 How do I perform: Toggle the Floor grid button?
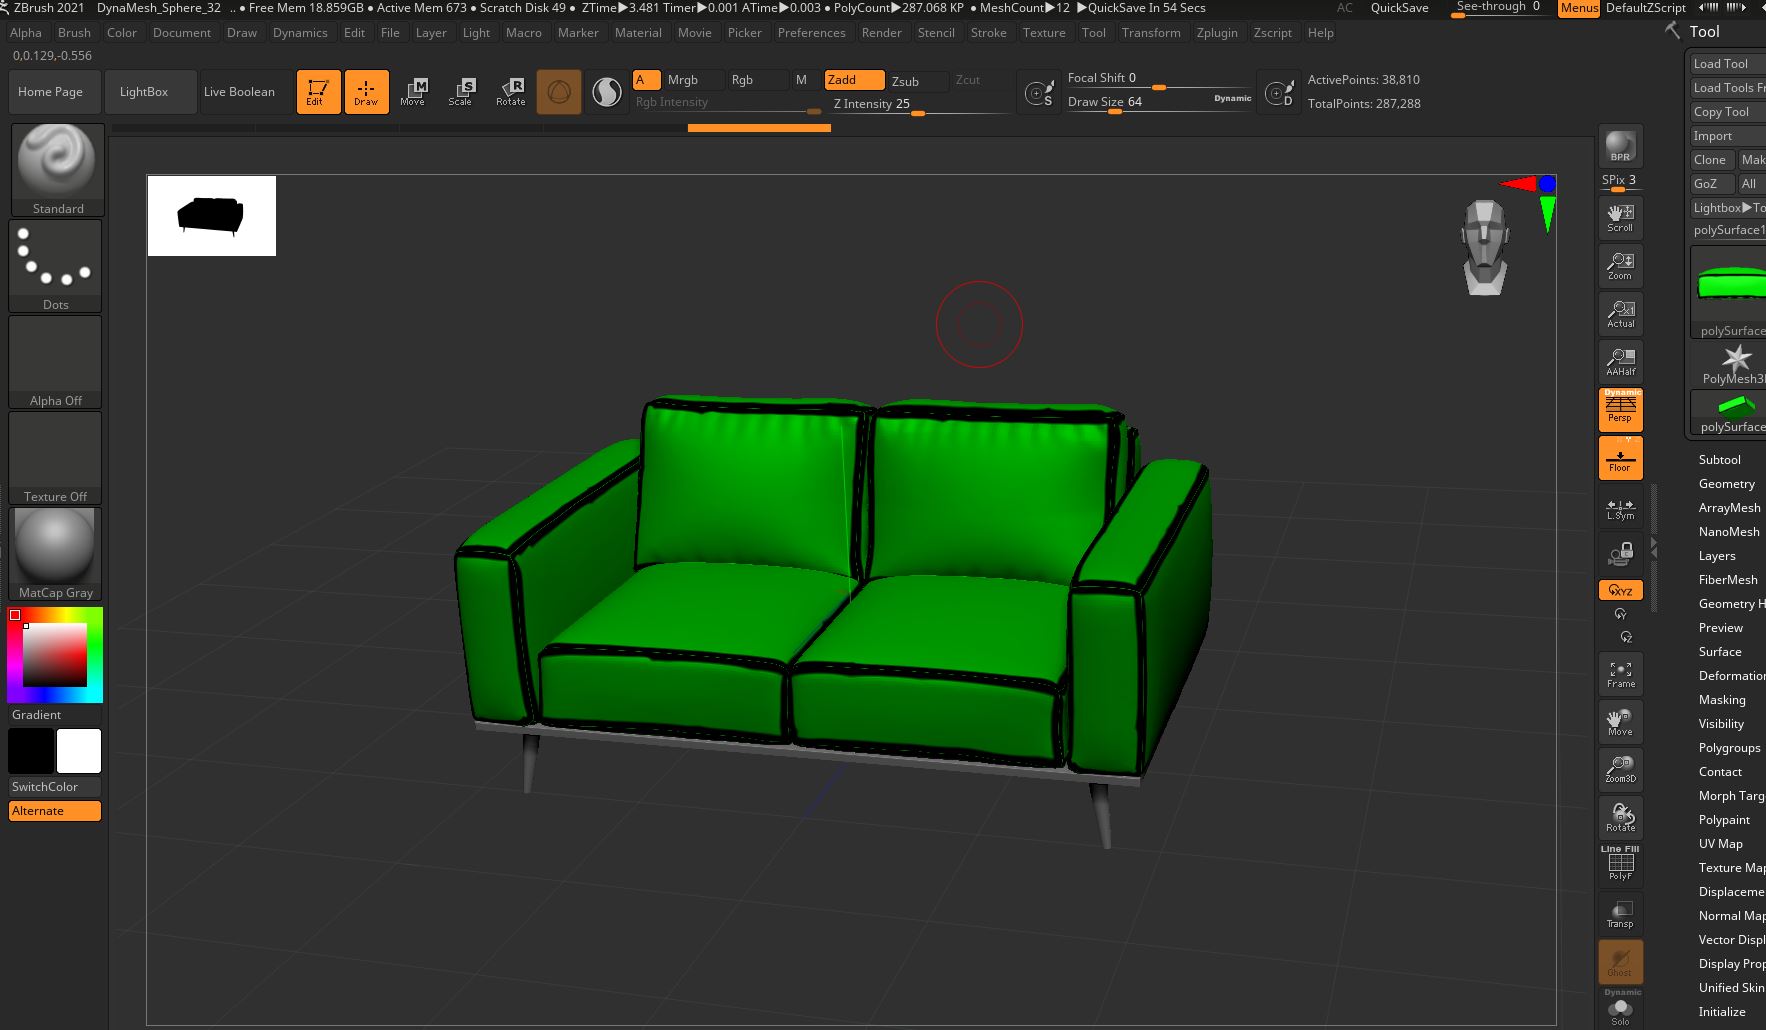(x=1620, y=458)
